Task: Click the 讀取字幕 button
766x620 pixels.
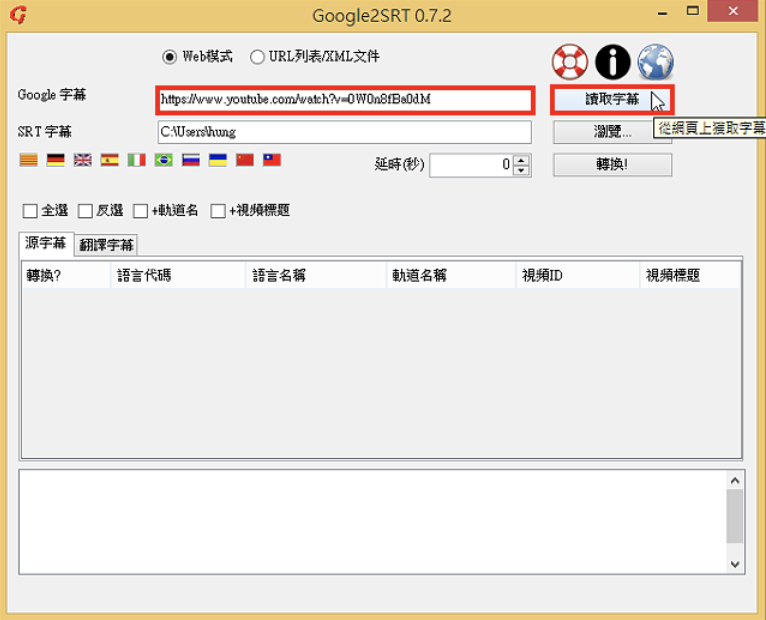Action: pyautogui.click(x=612, y=100)
